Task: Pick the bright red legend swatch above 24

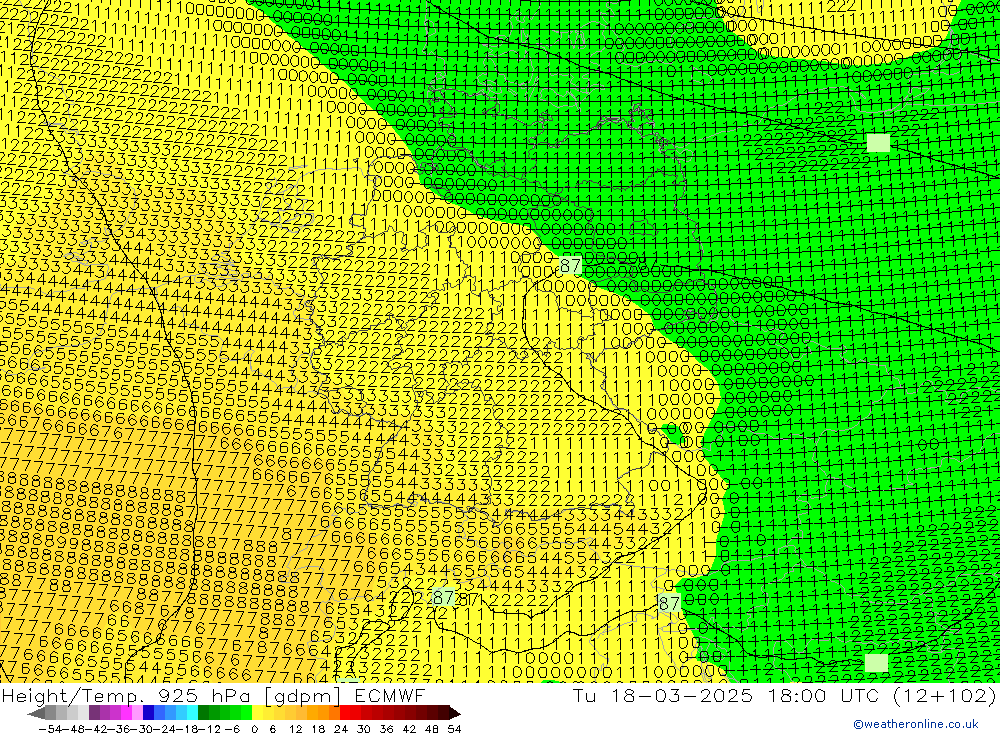Action: [x=345, y=713]
